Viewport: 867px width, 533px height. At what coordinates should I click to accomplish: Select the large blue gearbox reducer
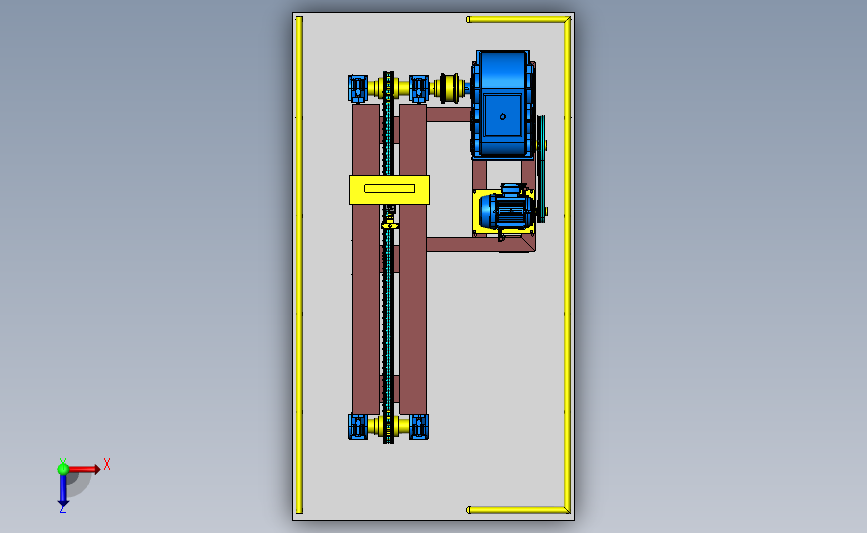tap(502, 104)
